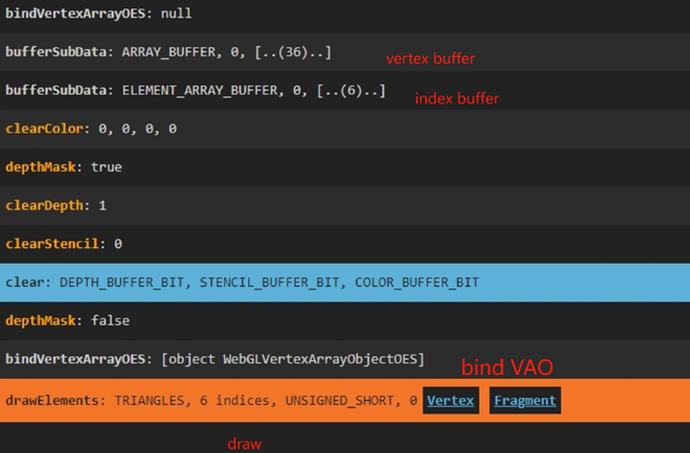Open the Vertex shader link
The width and height of the screenshot is (690, 453).
(450, 401)
